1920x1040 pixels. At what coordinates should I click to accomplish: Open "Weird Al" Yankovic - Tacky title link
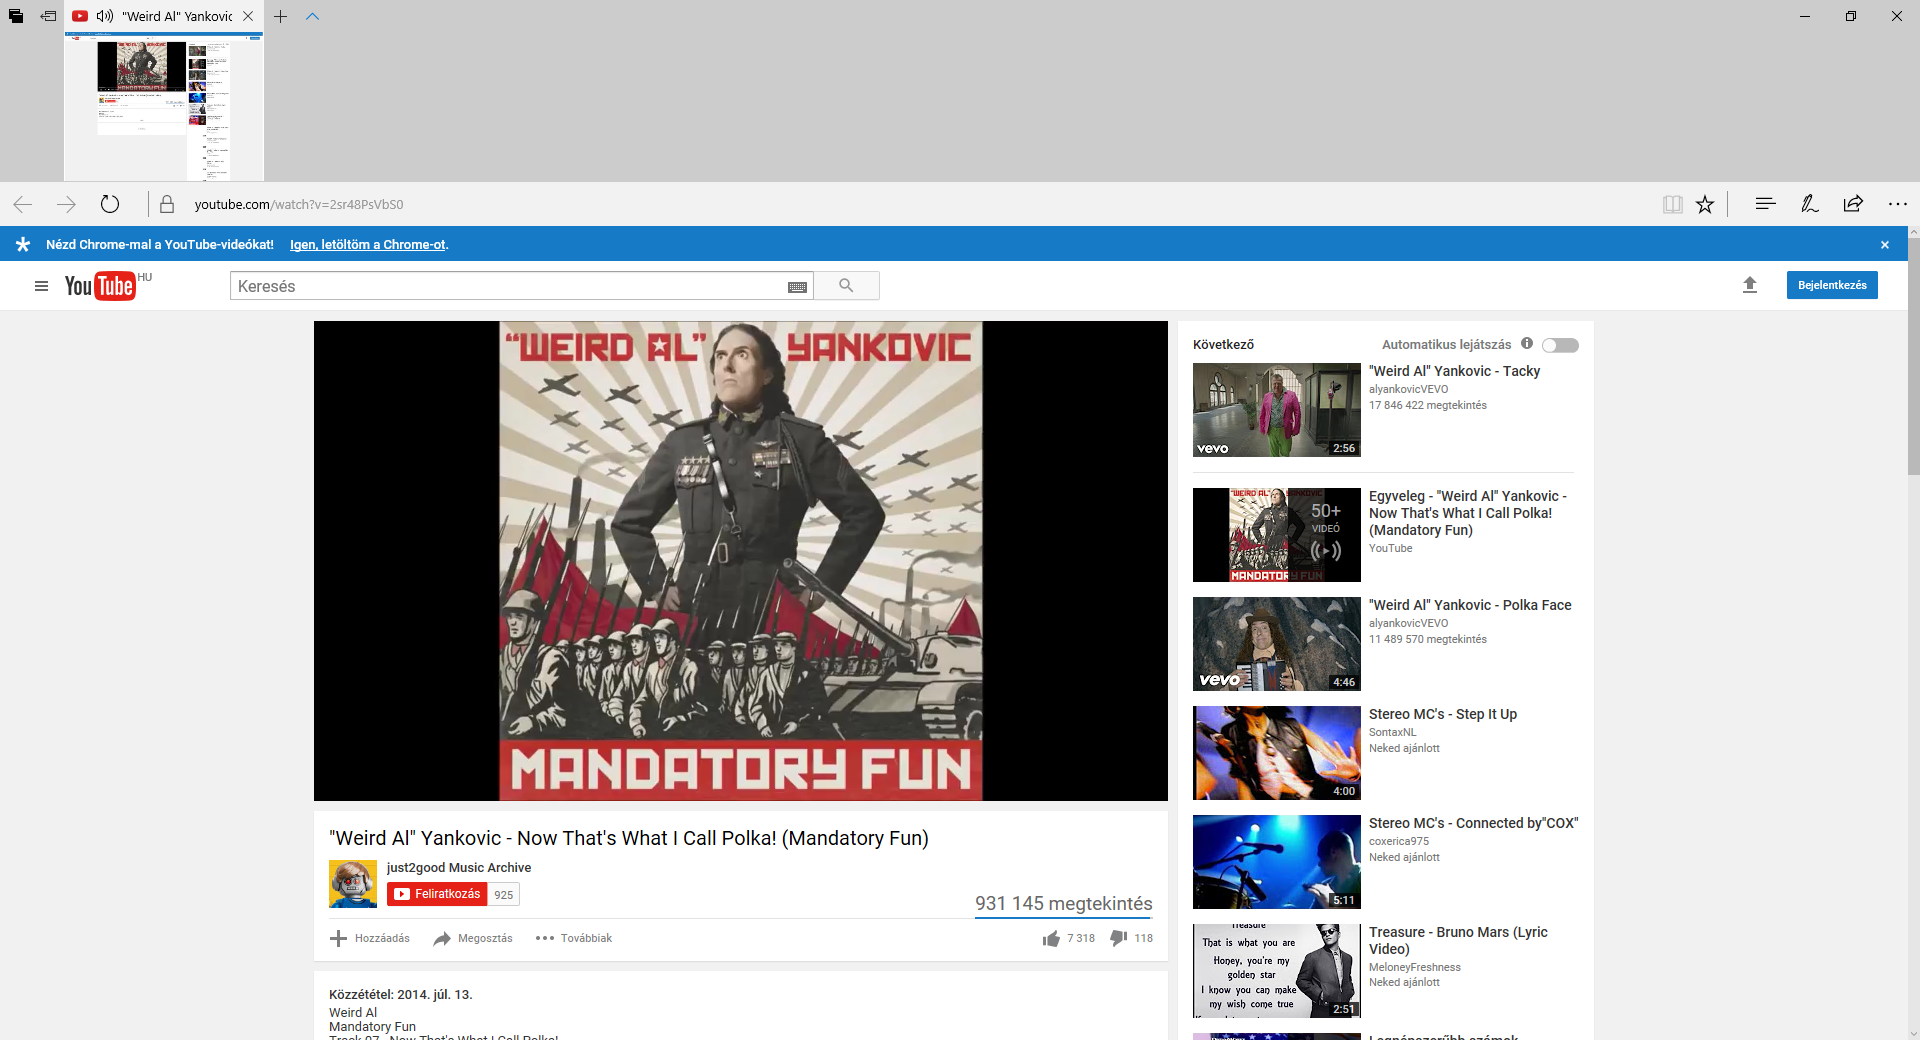(x=1454, y=371)
